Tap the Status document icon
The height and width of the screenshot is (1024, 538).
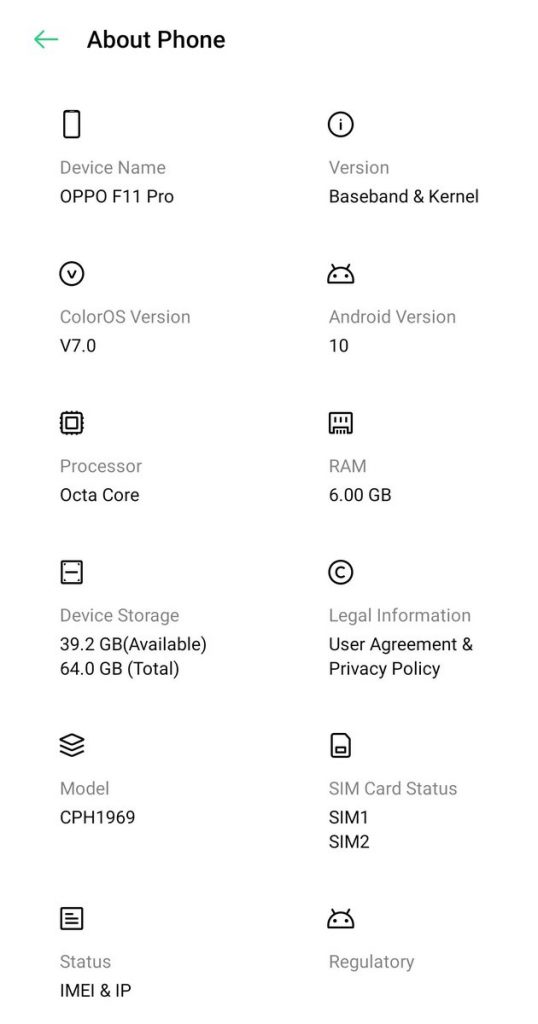(72, 918)
